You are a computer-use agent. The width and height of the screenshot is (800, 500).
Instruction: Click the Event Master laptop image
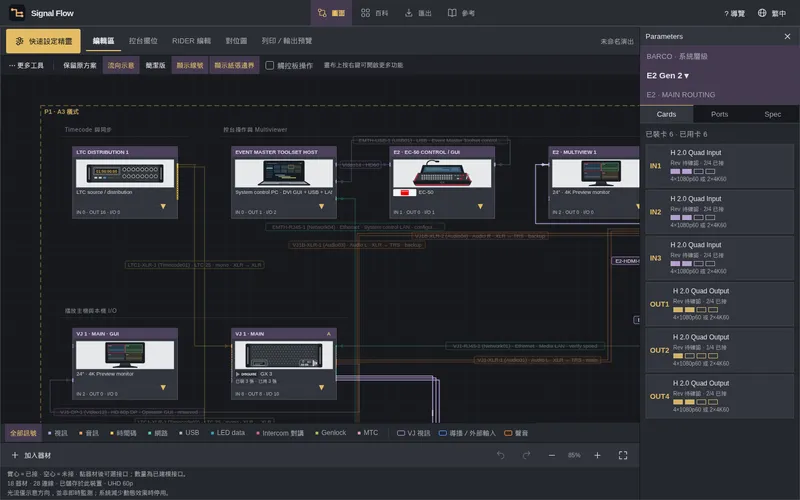pos(284,173)
